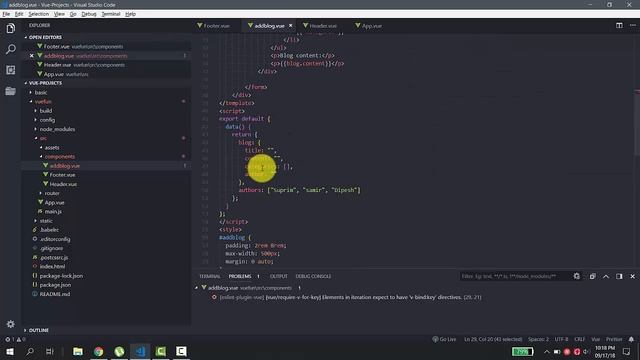640x360 pixels.
Task: Open File Explorer from the taskbar
Action: (x=78, y=351)
